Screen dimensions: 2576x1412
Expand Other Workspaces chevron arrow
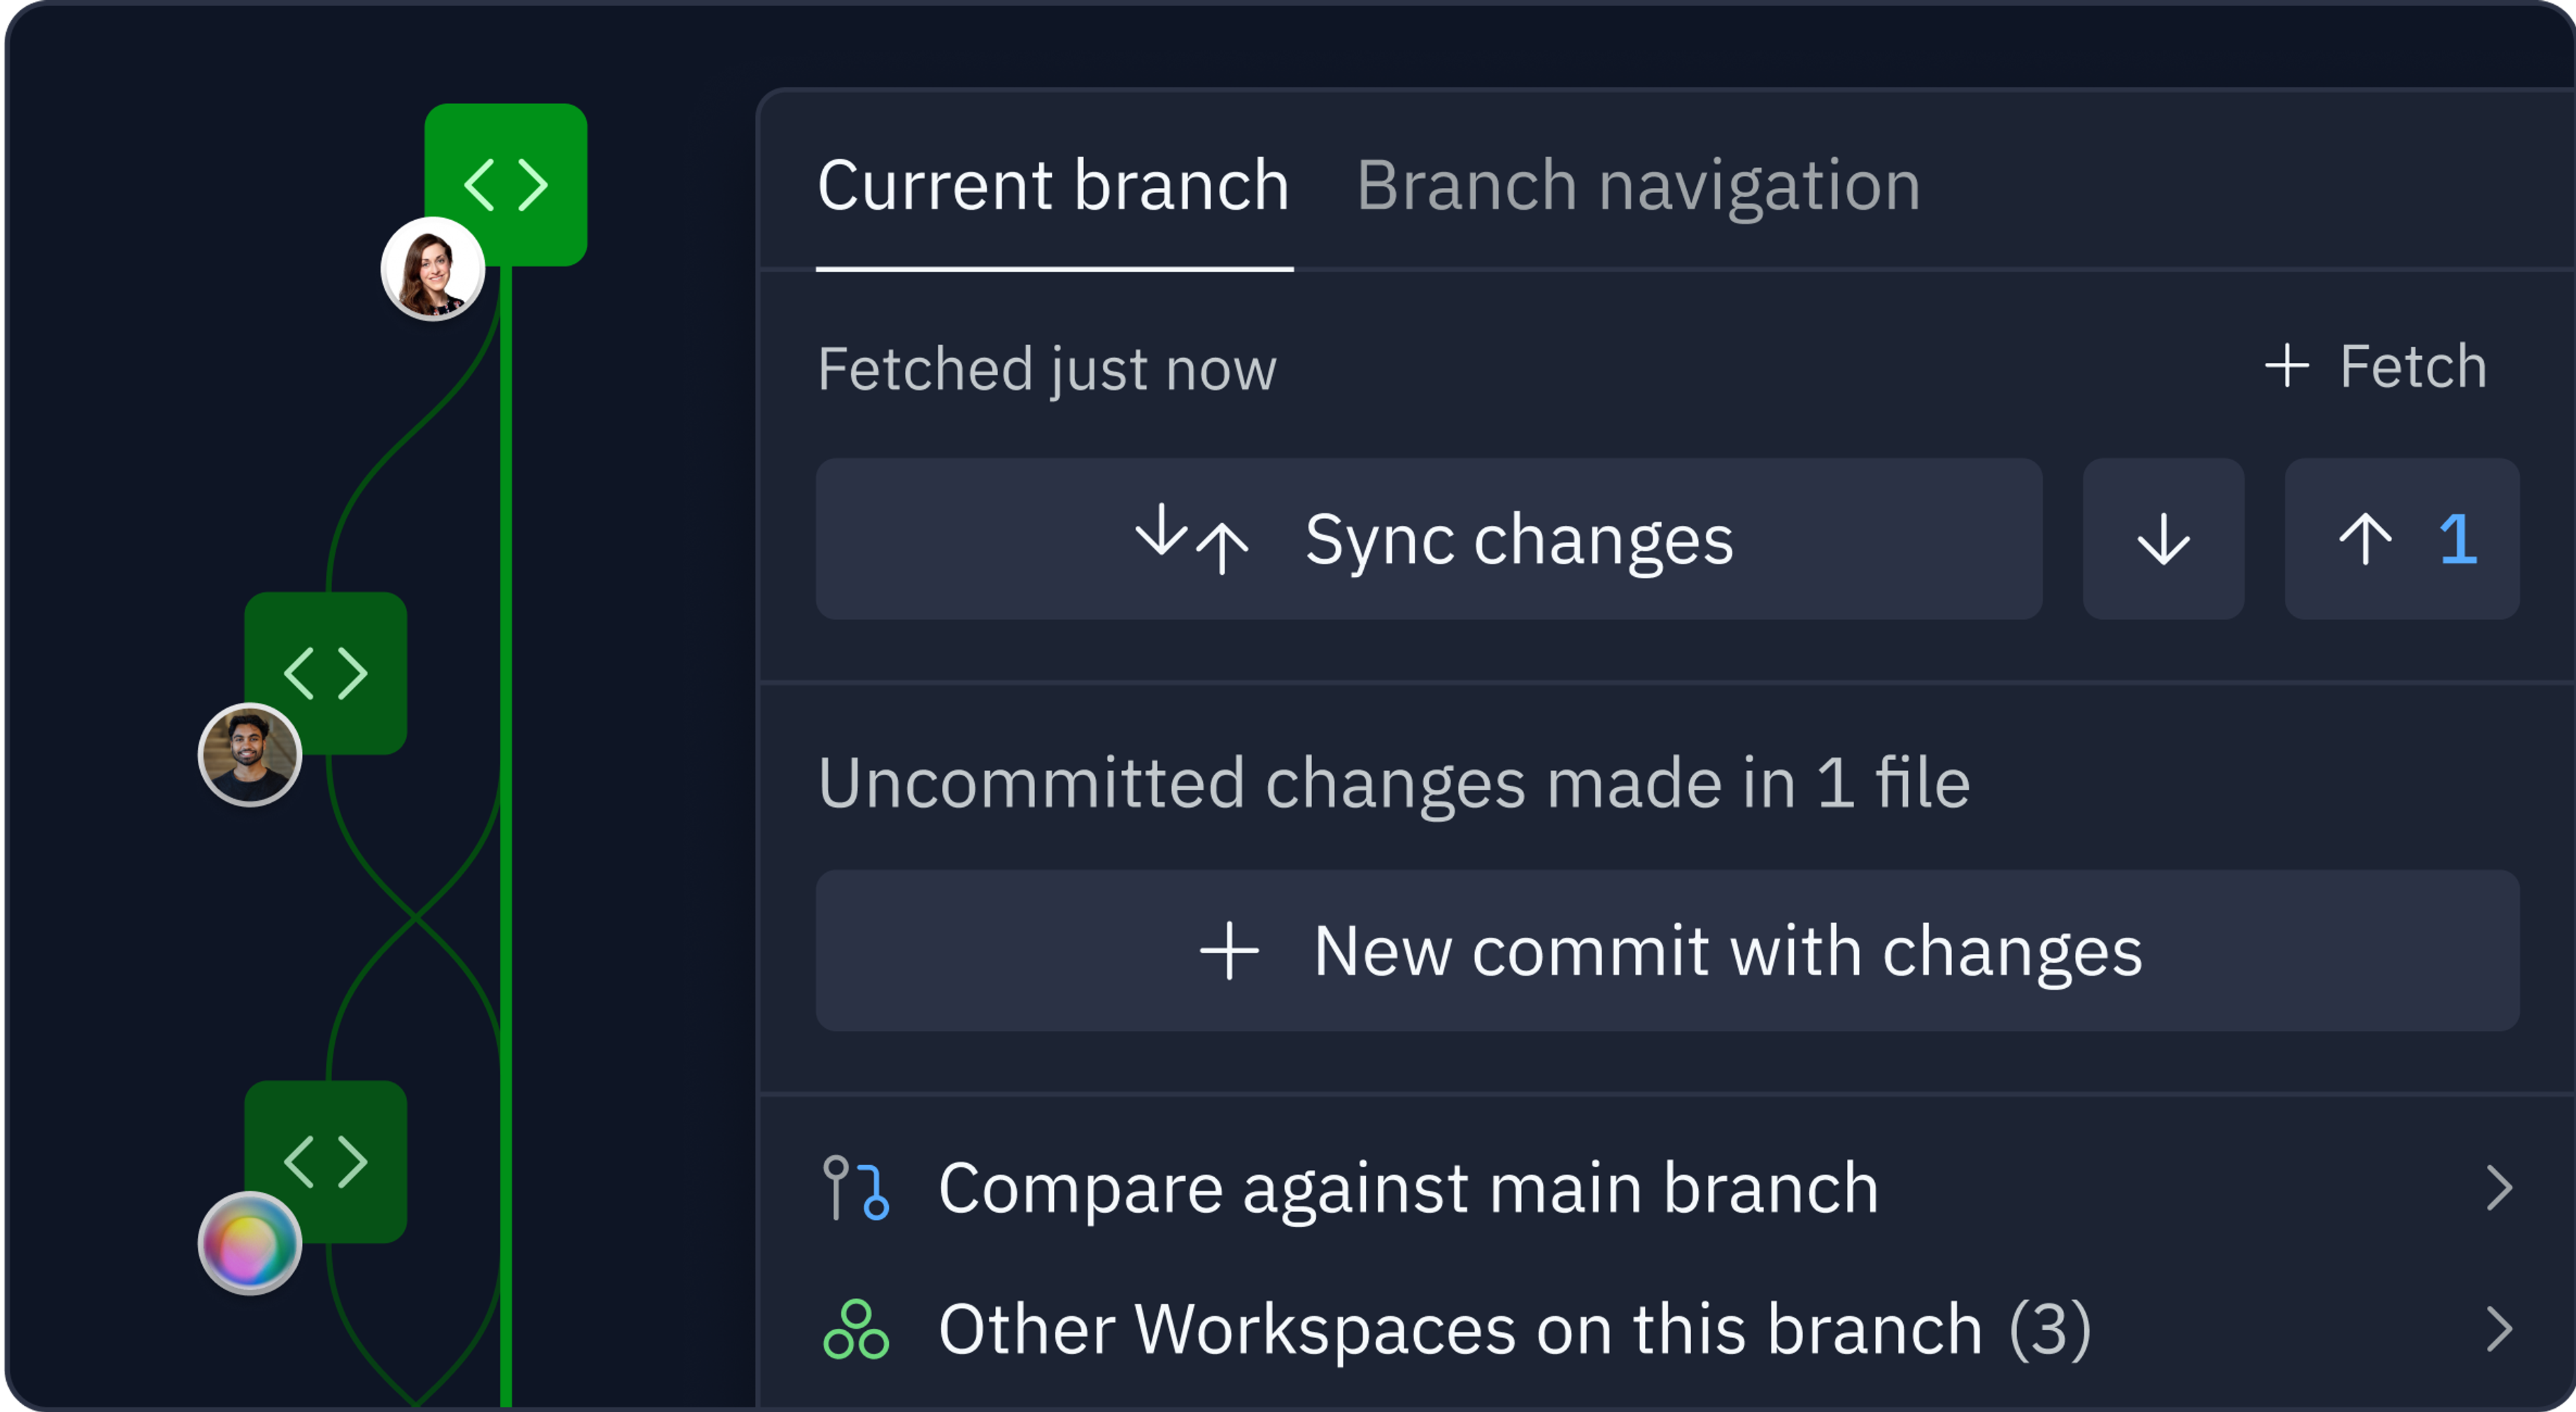pos(2499,1329)
